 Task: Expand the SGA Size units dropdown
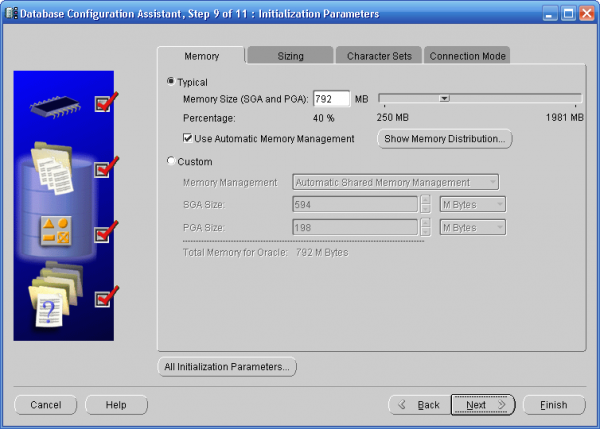tap(473, 204)
